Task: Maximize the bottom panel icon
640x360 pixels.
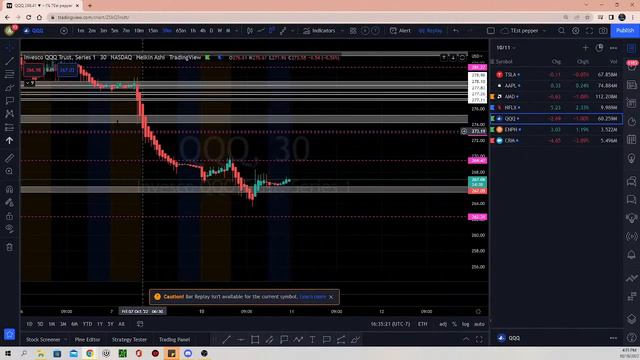Action: (479, 339)
